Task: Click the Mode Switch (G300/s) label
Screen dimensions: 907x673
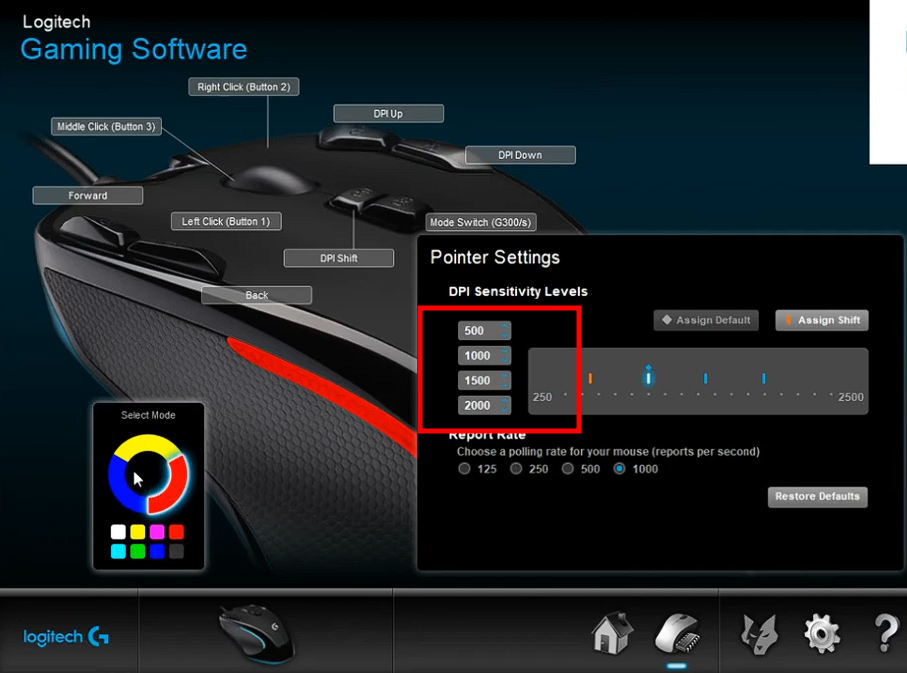Action: [x=481, y=222]
